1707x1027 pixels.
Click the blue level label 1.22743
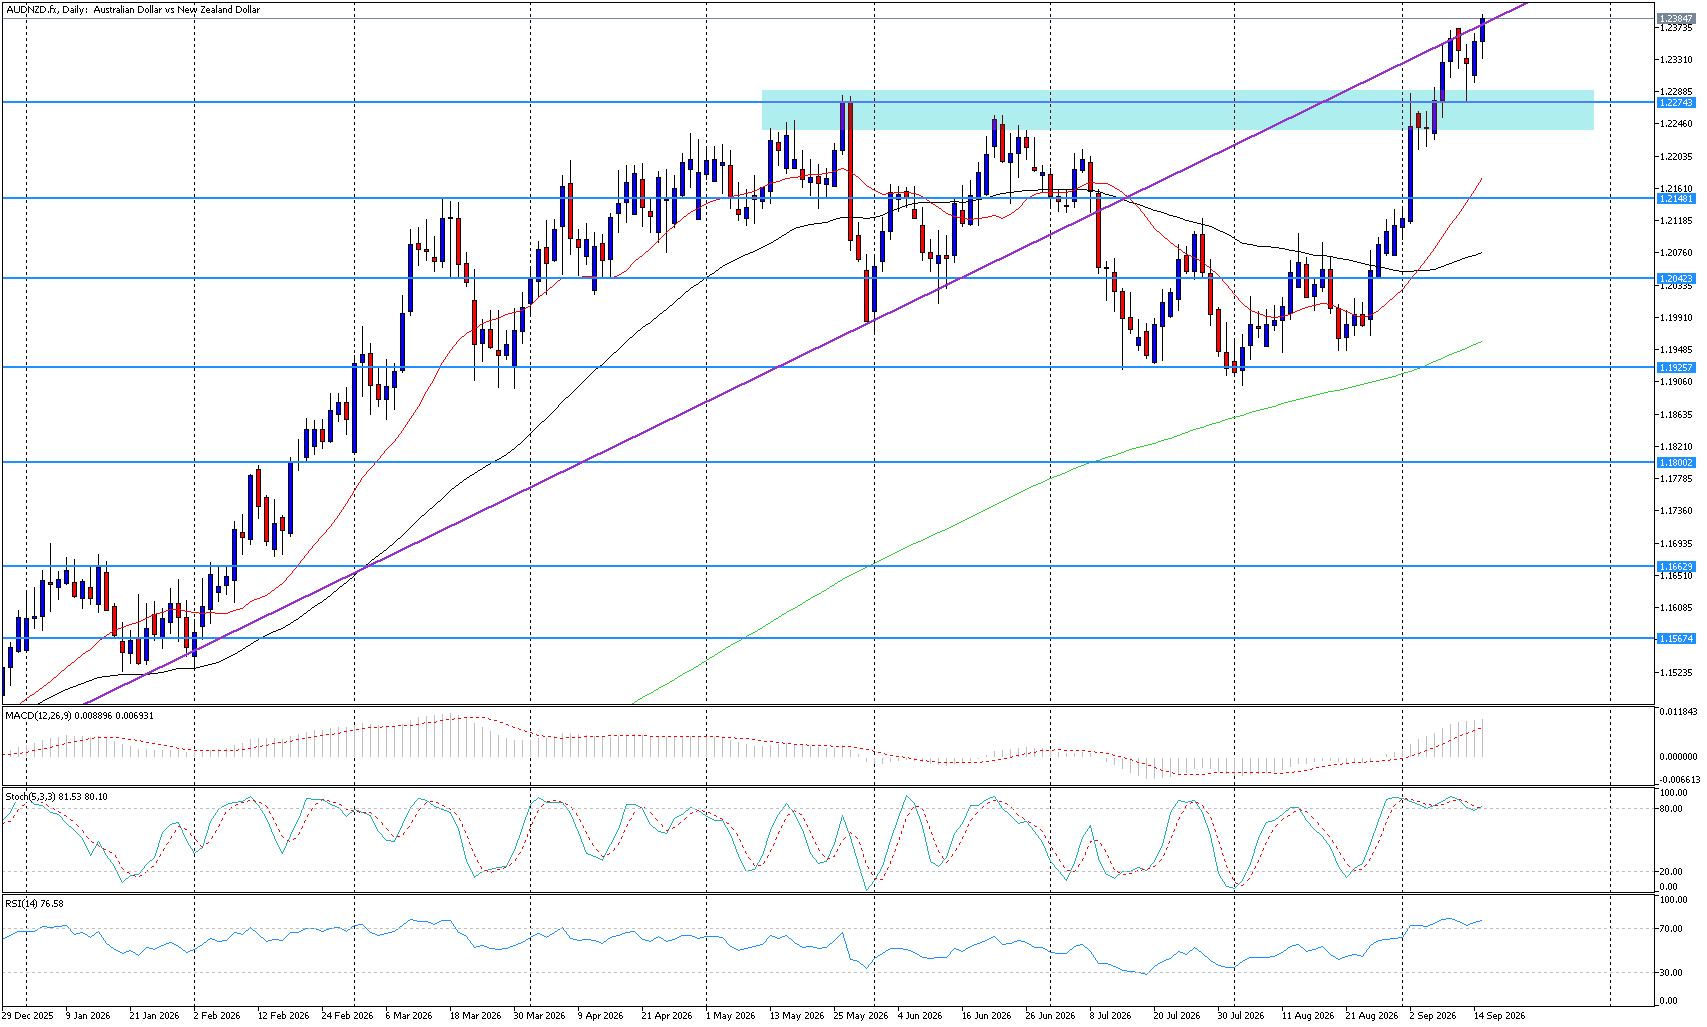[1676, 103]
